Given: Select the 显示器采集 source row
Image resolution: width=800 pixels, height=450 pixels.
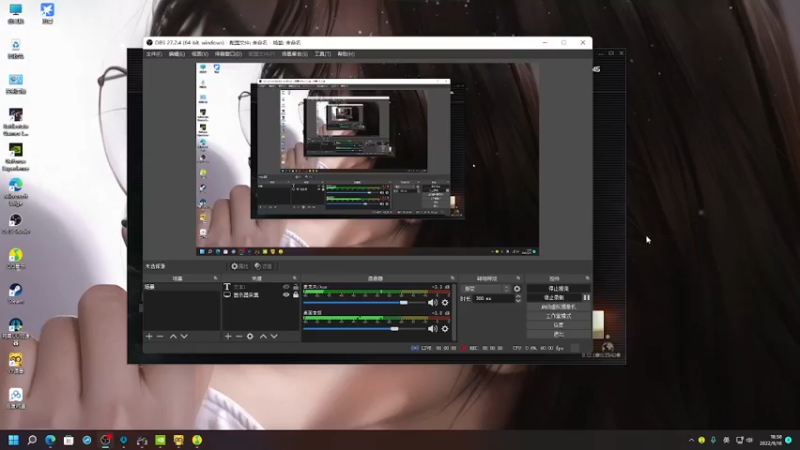Looking at the screenshot, I should (x=261, y=295).
